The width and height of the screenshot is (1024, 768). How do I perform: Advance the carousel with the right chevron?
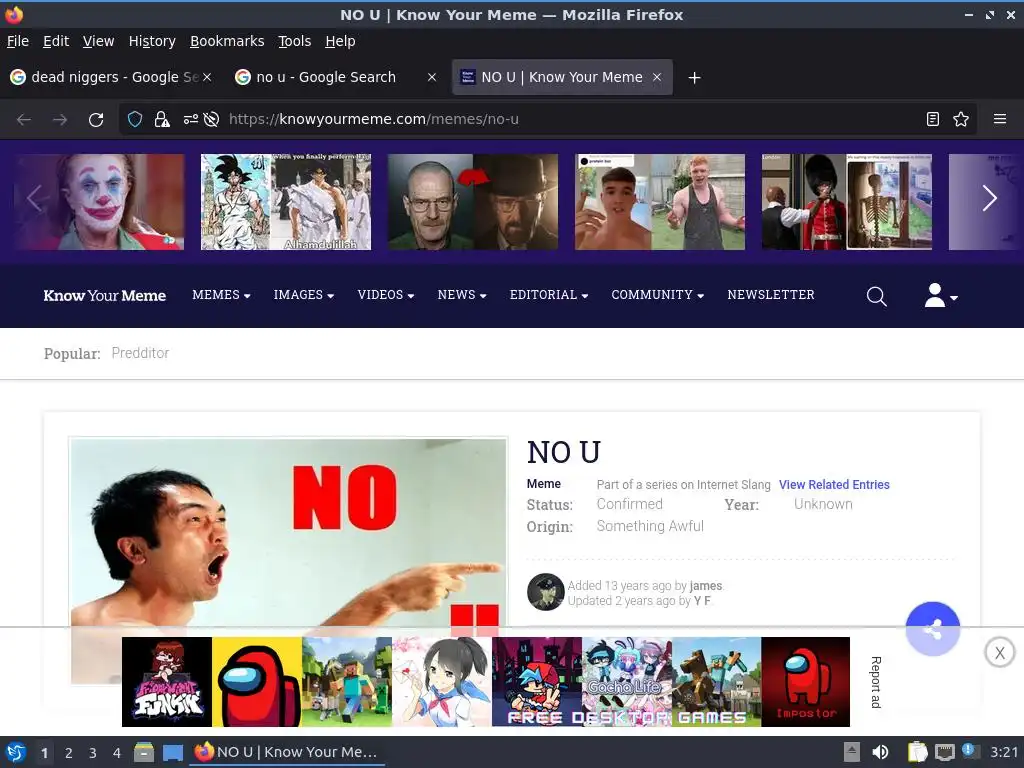pos(989,198)
